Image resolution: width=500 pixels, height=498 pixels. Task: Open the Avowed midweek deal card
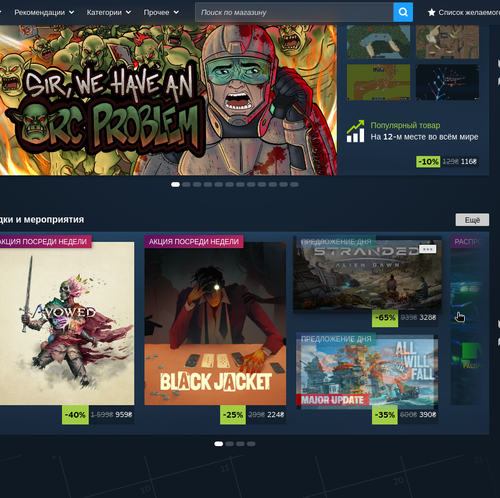67,323
